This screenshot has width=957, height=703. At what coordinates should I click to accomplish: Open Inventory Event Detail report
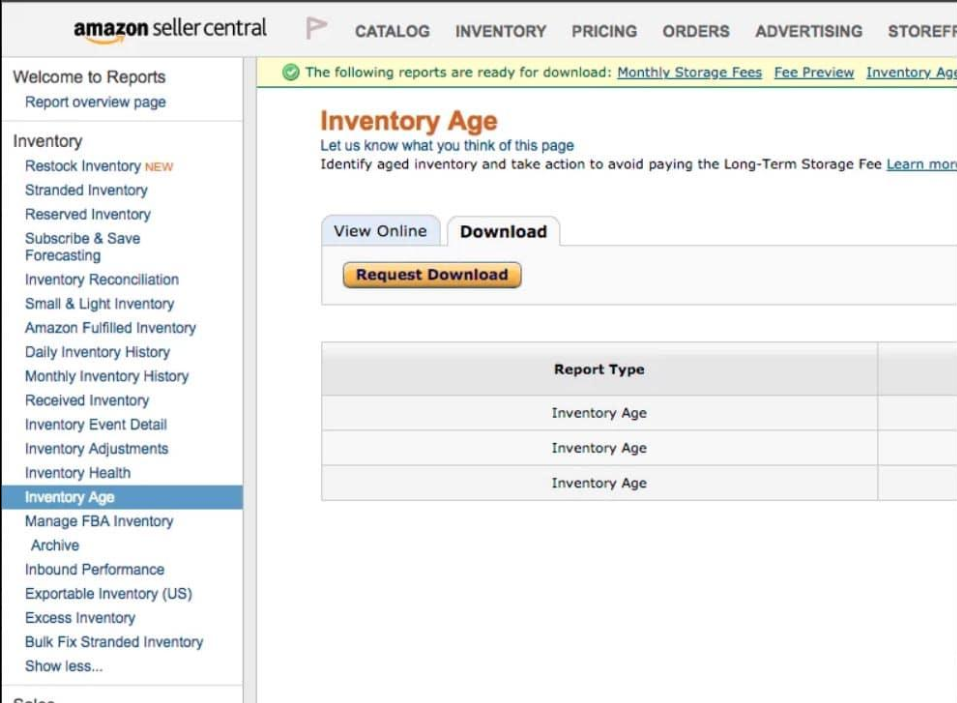[96, 425]
